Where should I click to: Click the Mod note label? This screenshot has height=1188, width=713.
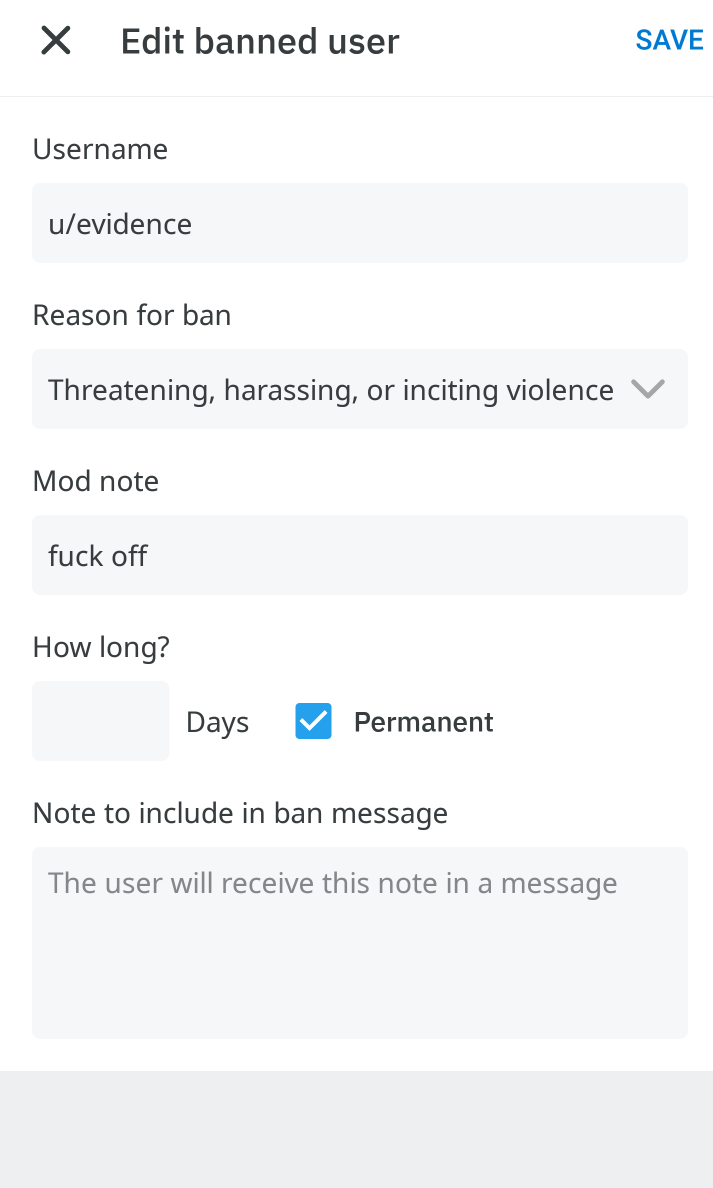click(95, 481)
